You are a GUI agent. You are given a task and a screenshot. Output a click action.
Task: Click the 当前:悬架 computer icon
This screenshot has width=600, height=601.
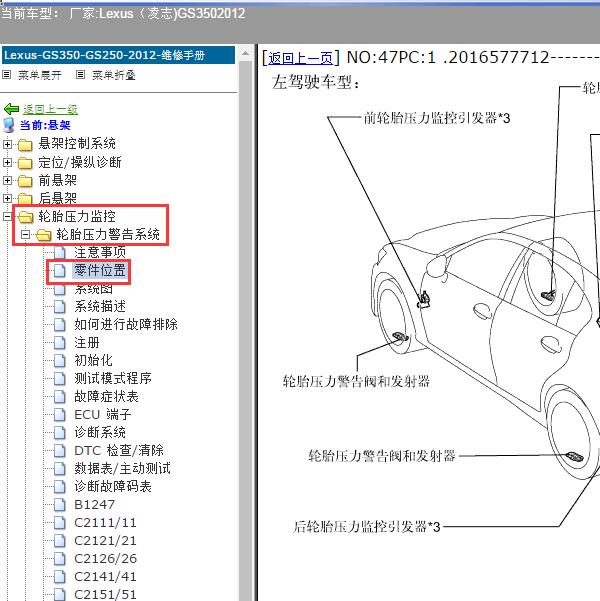(x=8, y=125)
